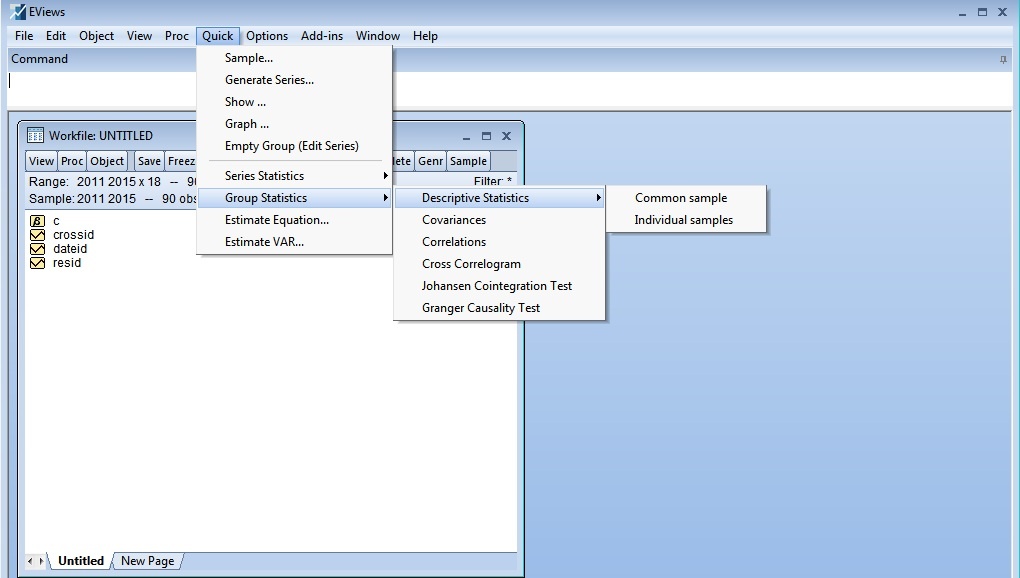Click the Workfile Proc button
1020x578 pixels.
tap(72, 161)
